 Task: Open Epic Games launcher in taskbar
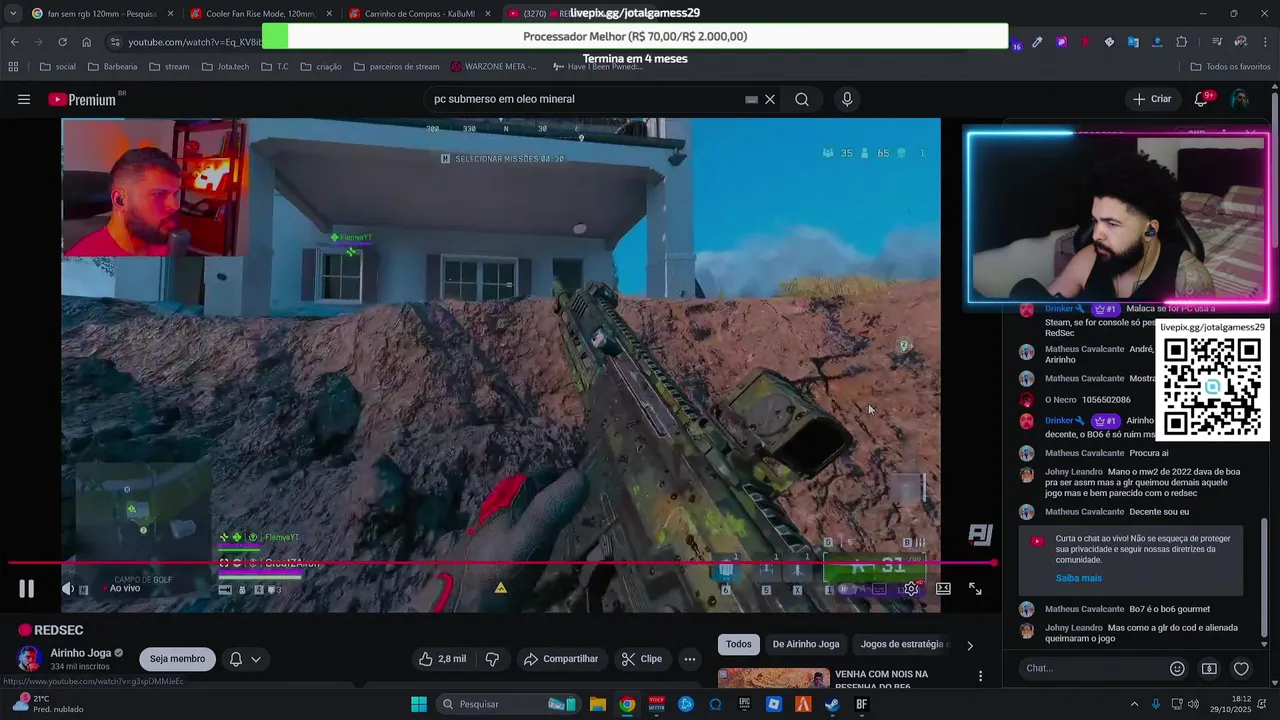pos(744,704)
